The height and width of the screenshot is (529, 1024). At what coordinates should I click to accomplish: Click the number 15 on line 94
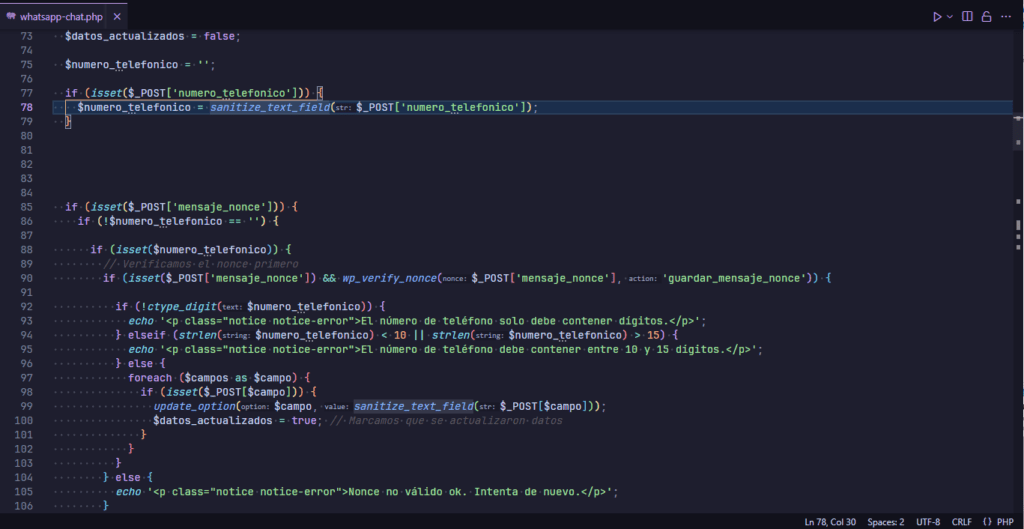pyautogui.click(x=652, y=335)
